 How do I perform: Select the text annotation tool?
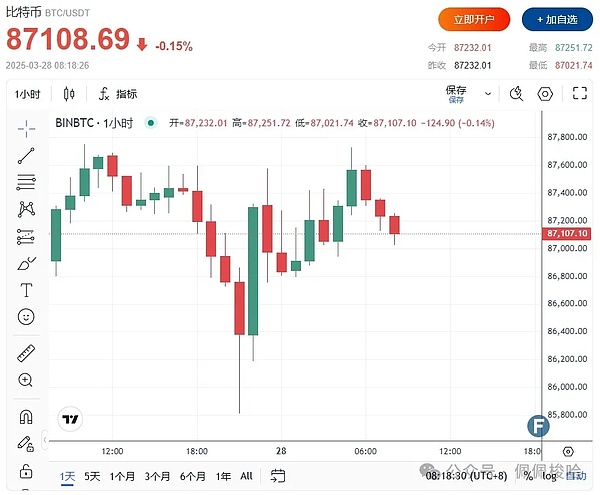pos(26,290)
